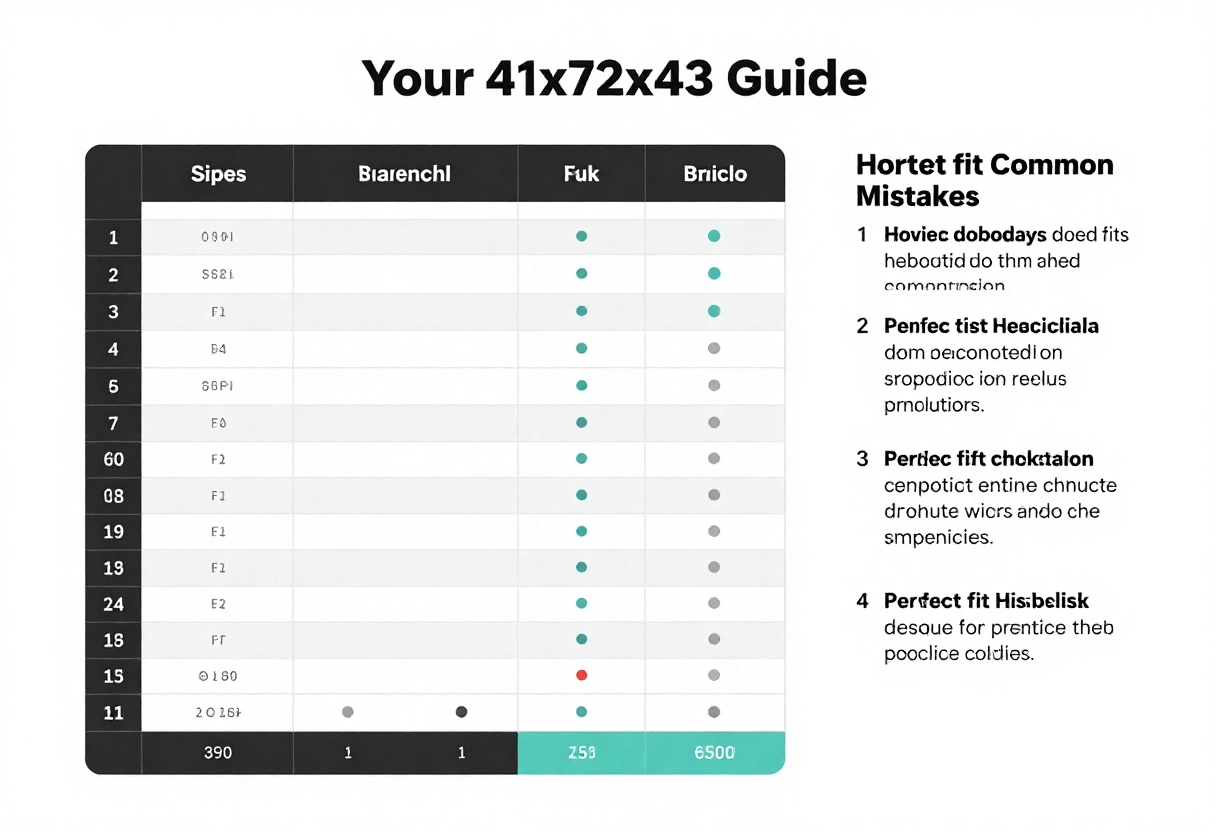Click the teal Fuk dot in row 08
This screenshot has height=832, width=1216.
click(x=581, y=495)
